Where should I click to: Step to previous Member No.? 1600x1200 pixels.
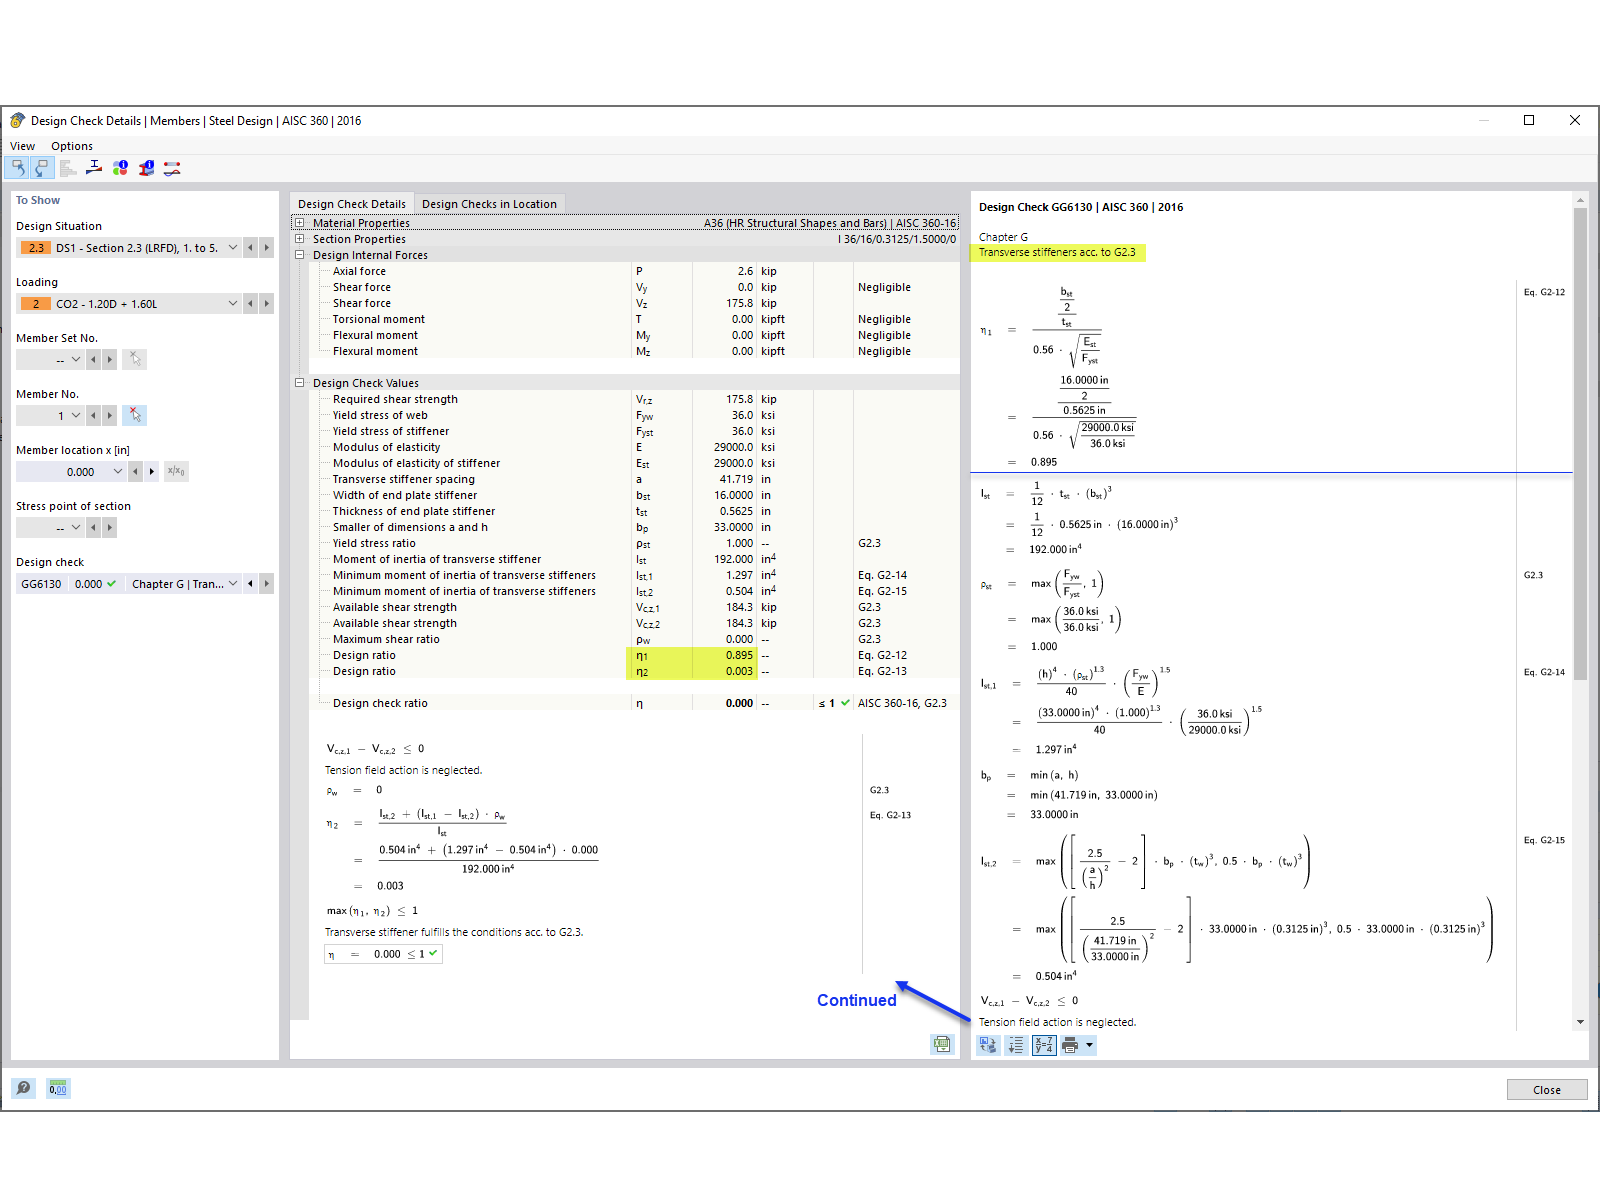point(93,415)
